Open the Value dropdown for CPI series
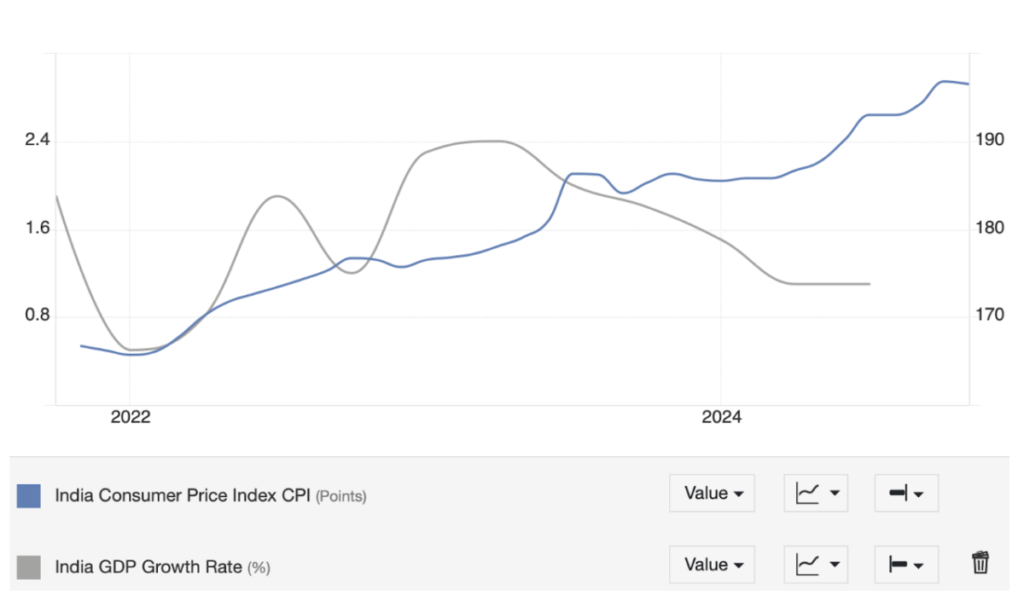 pos(712,493)
